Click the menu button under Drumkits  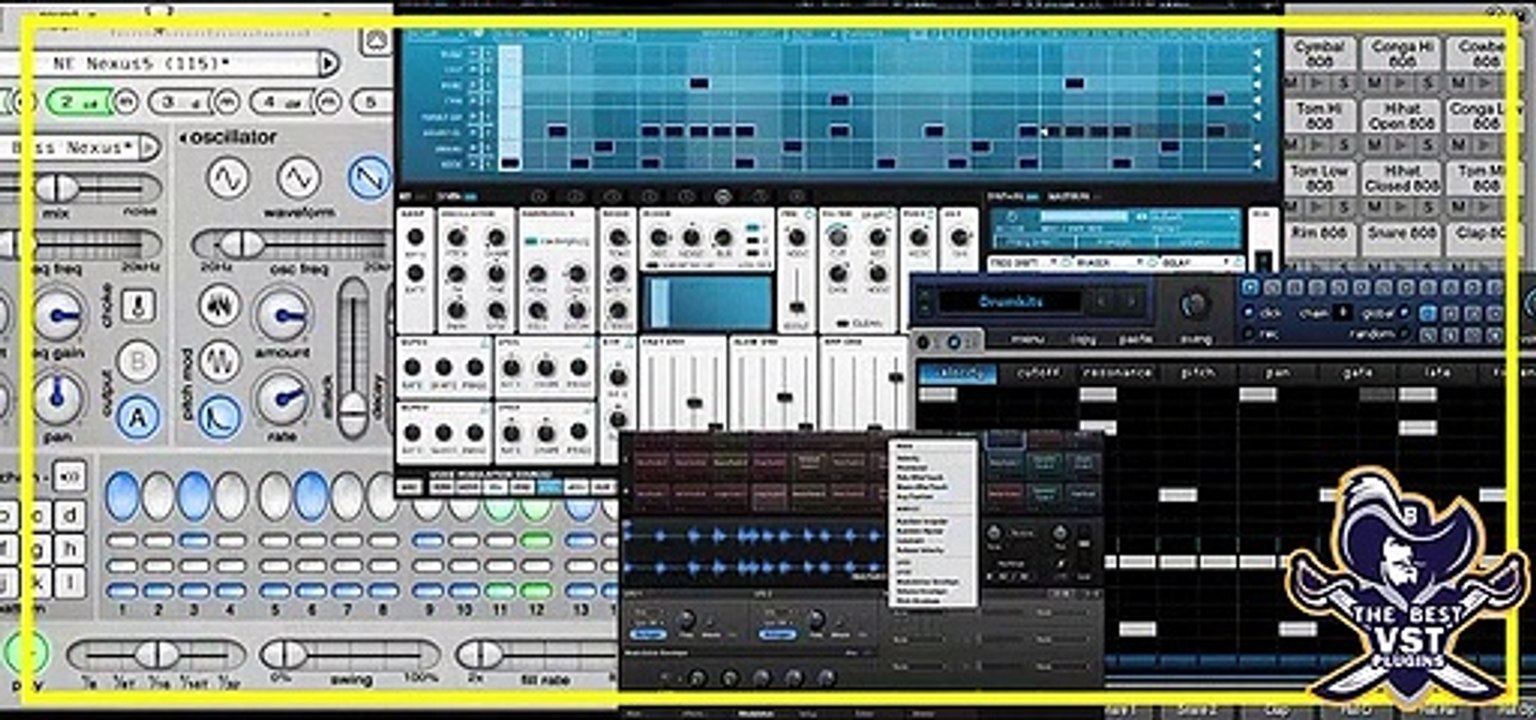tap(1027, 339)
